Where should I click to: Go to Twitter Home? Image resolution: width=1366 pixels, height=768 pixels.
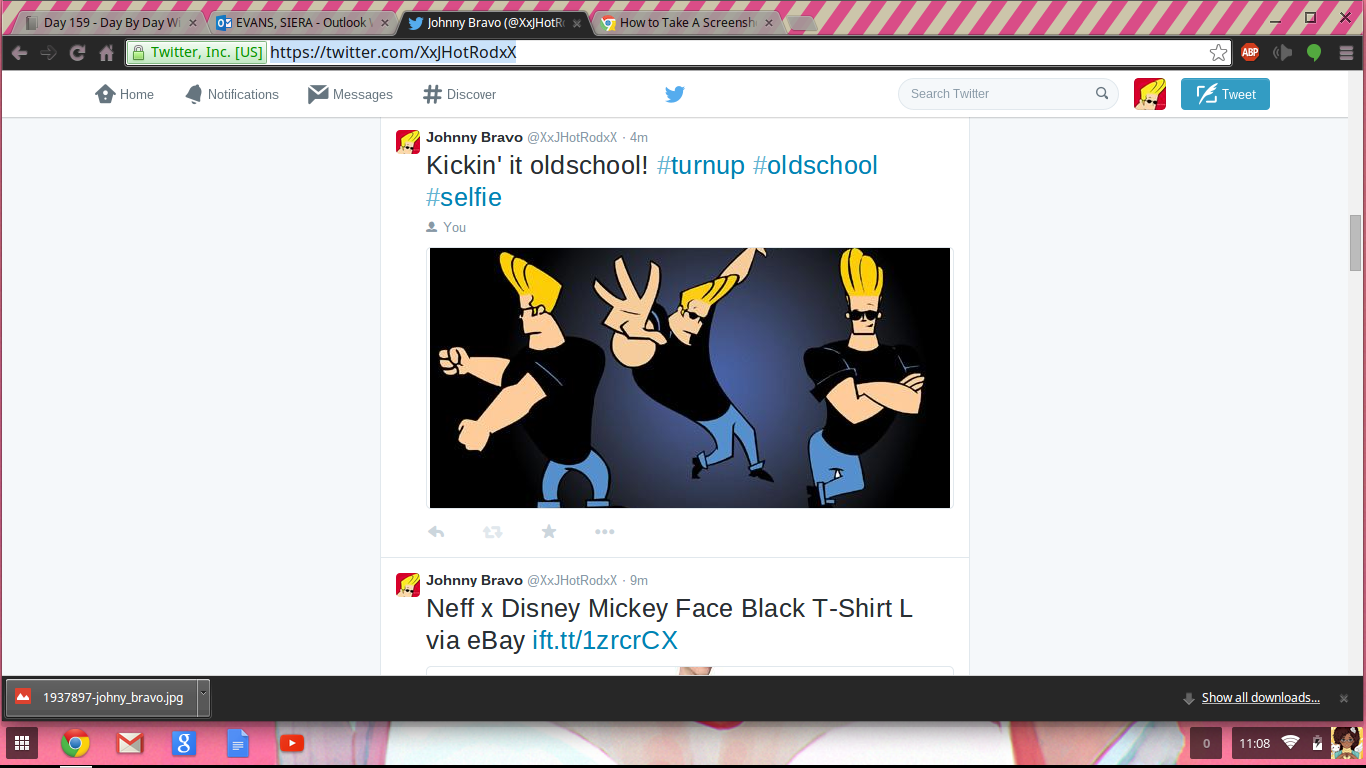coord(125,94)
